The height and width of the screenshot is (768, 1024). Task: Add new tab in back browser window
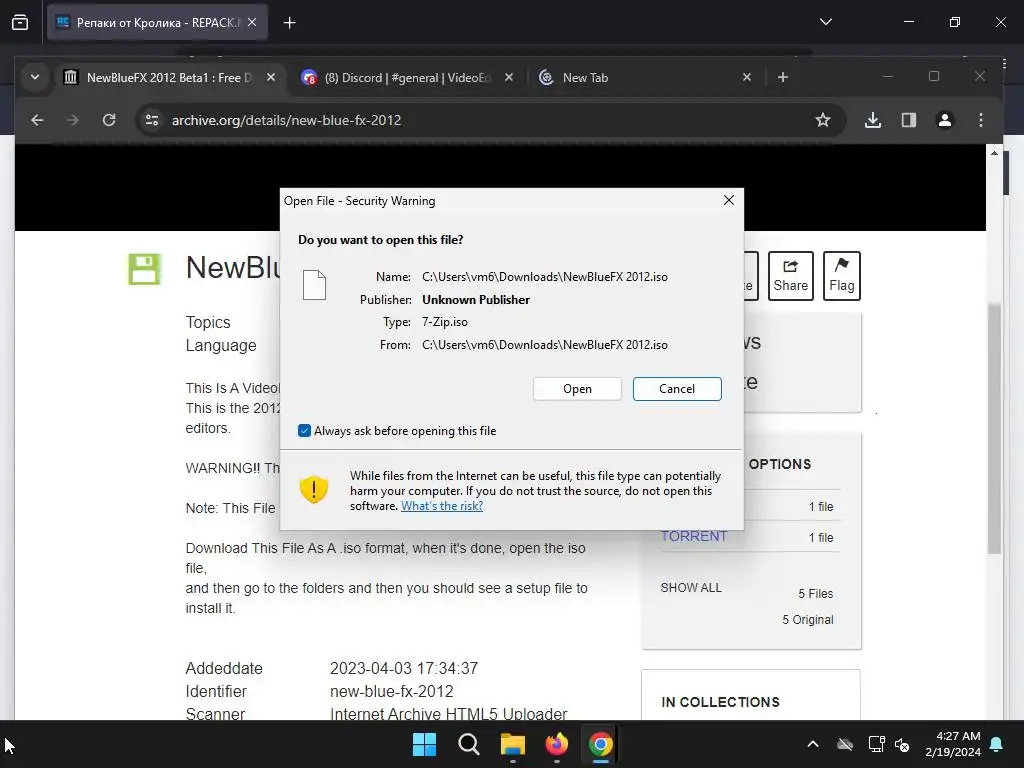coord(289,23)
